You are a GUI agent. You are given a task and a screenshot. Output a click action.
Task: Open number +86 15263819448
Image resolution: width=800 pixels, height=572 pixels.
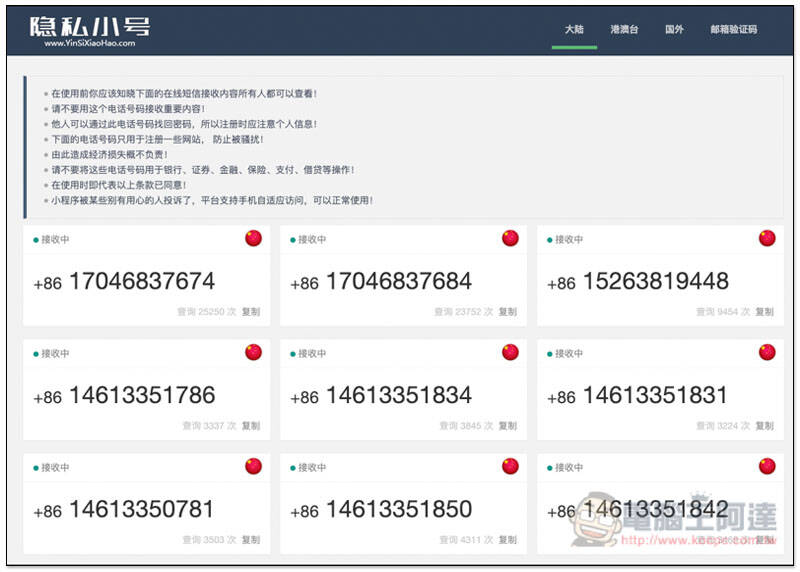(x=638, y=282)
